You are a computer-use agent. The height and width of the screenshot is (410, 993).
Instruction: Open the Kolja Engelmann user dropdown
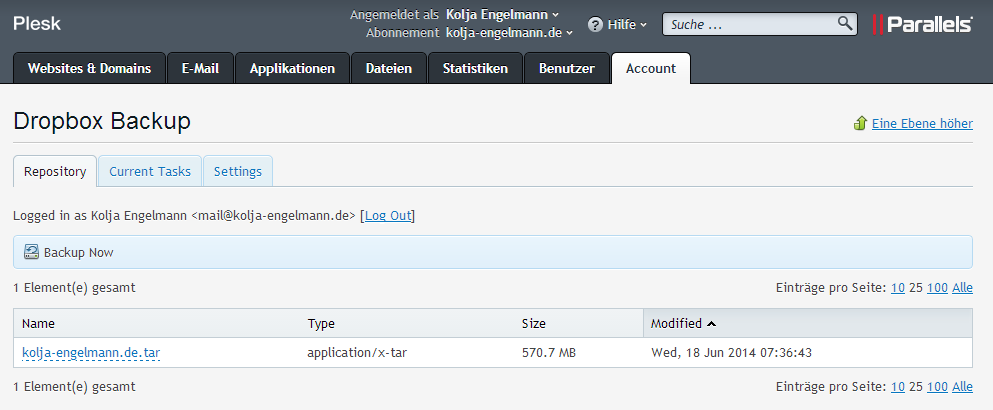point(503,14)
